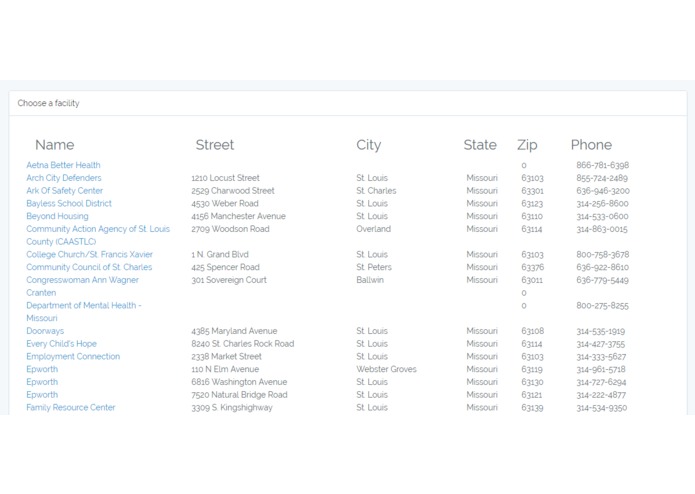695x494 pixels.
Task: Click zip cell '63301'
Action: (x=532, y=191)
